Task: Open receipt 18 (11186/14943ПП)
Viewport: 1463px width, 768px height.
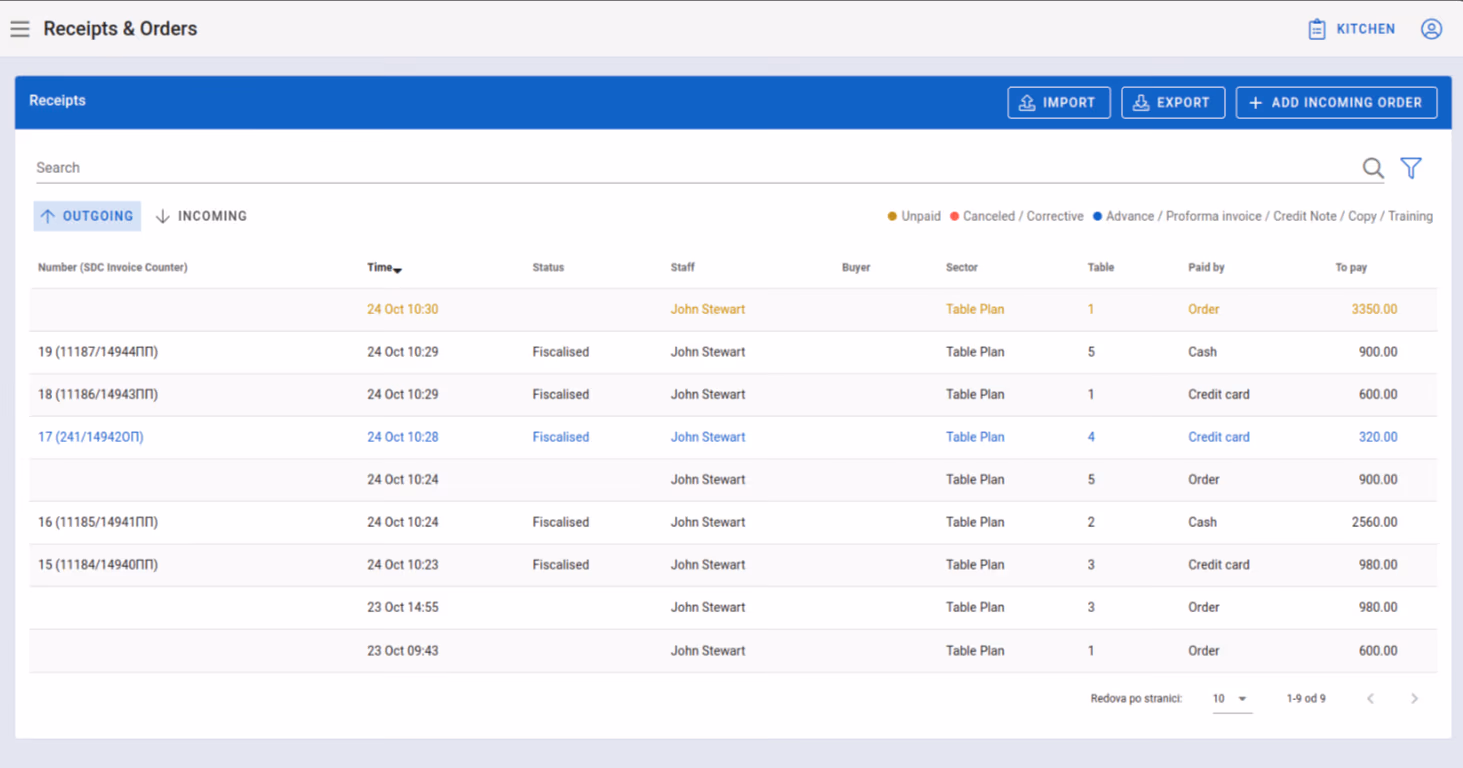Action: click(x=733, y=395)
